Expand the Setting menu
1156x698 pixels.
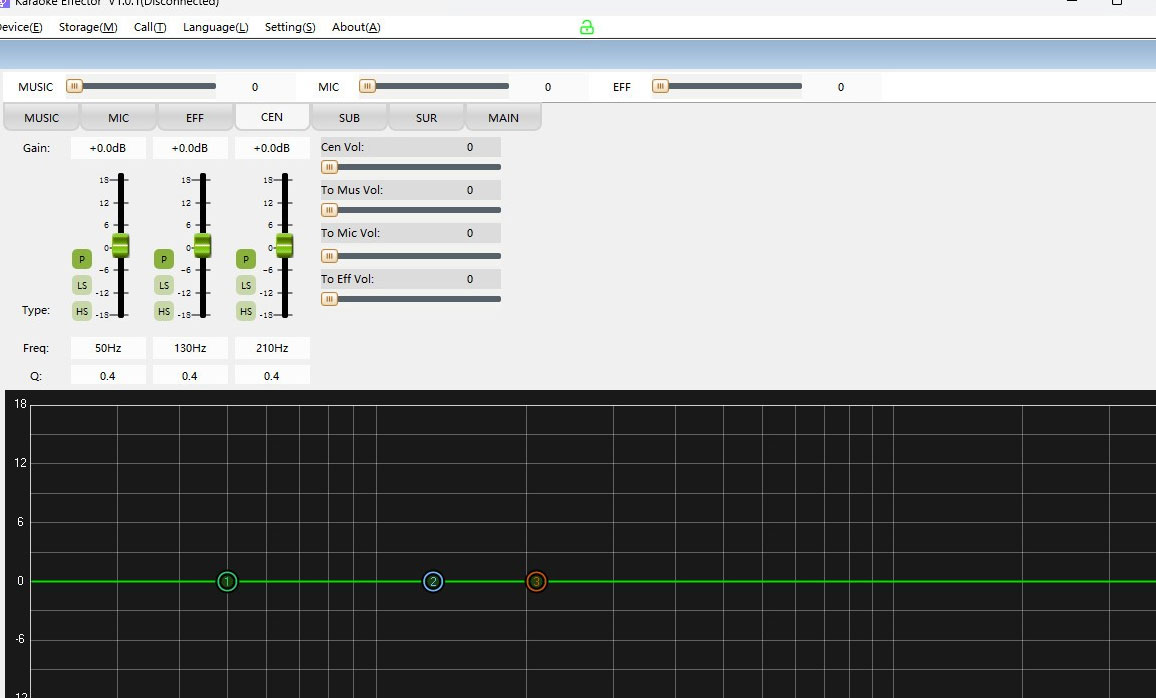tap(289, 27)
